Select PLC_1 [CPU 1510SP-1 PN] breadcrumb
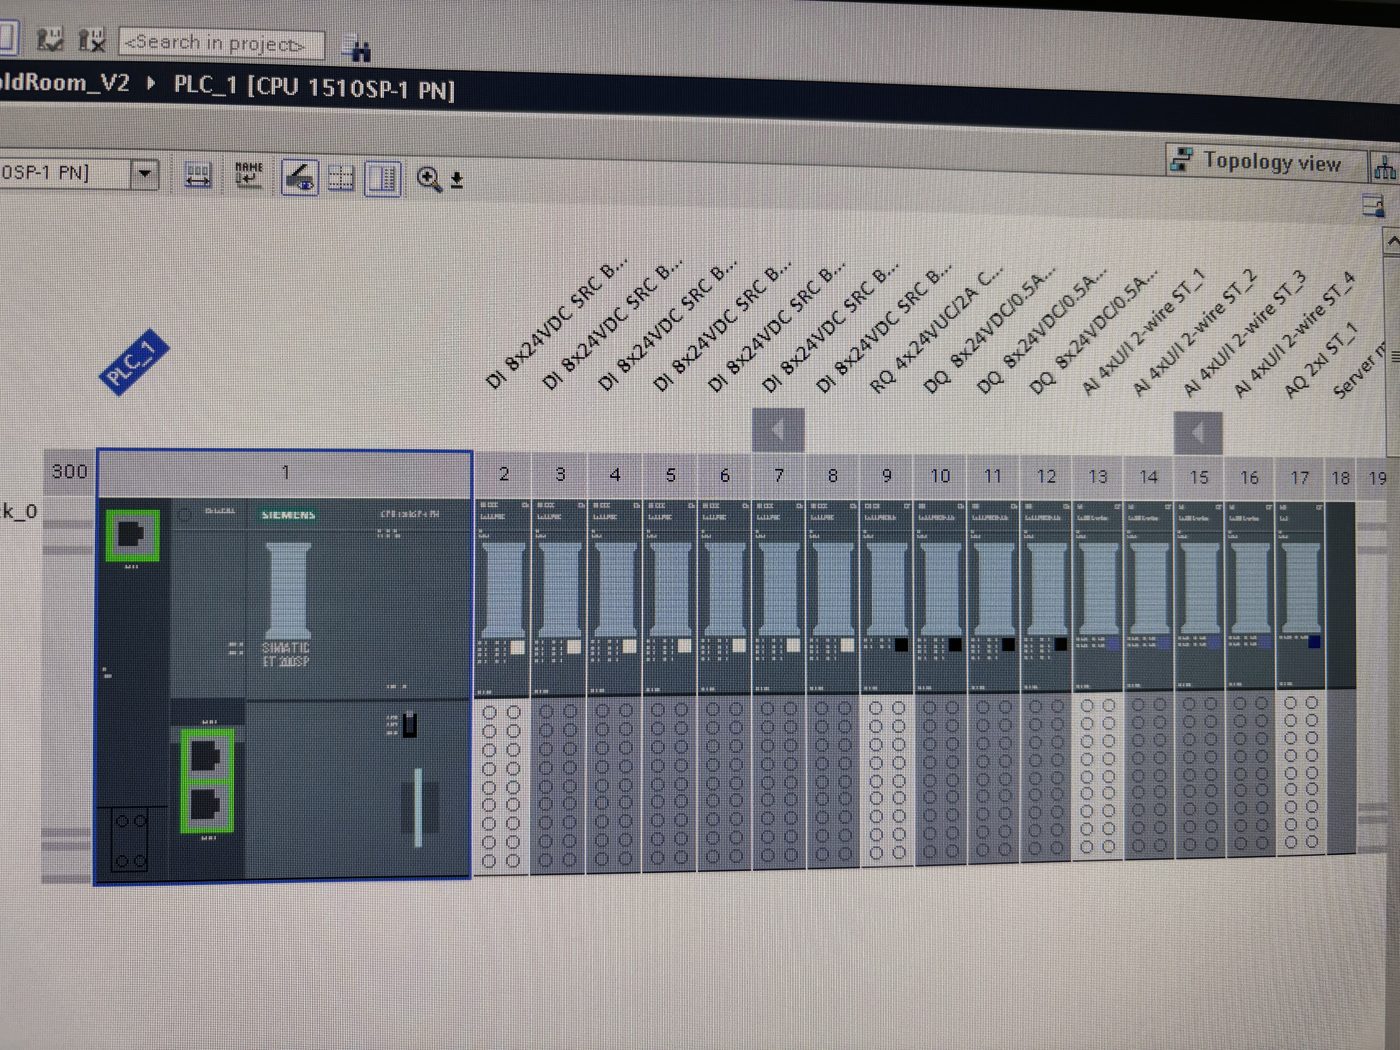The image size is (1400, 1050). [x=314, y=87]
